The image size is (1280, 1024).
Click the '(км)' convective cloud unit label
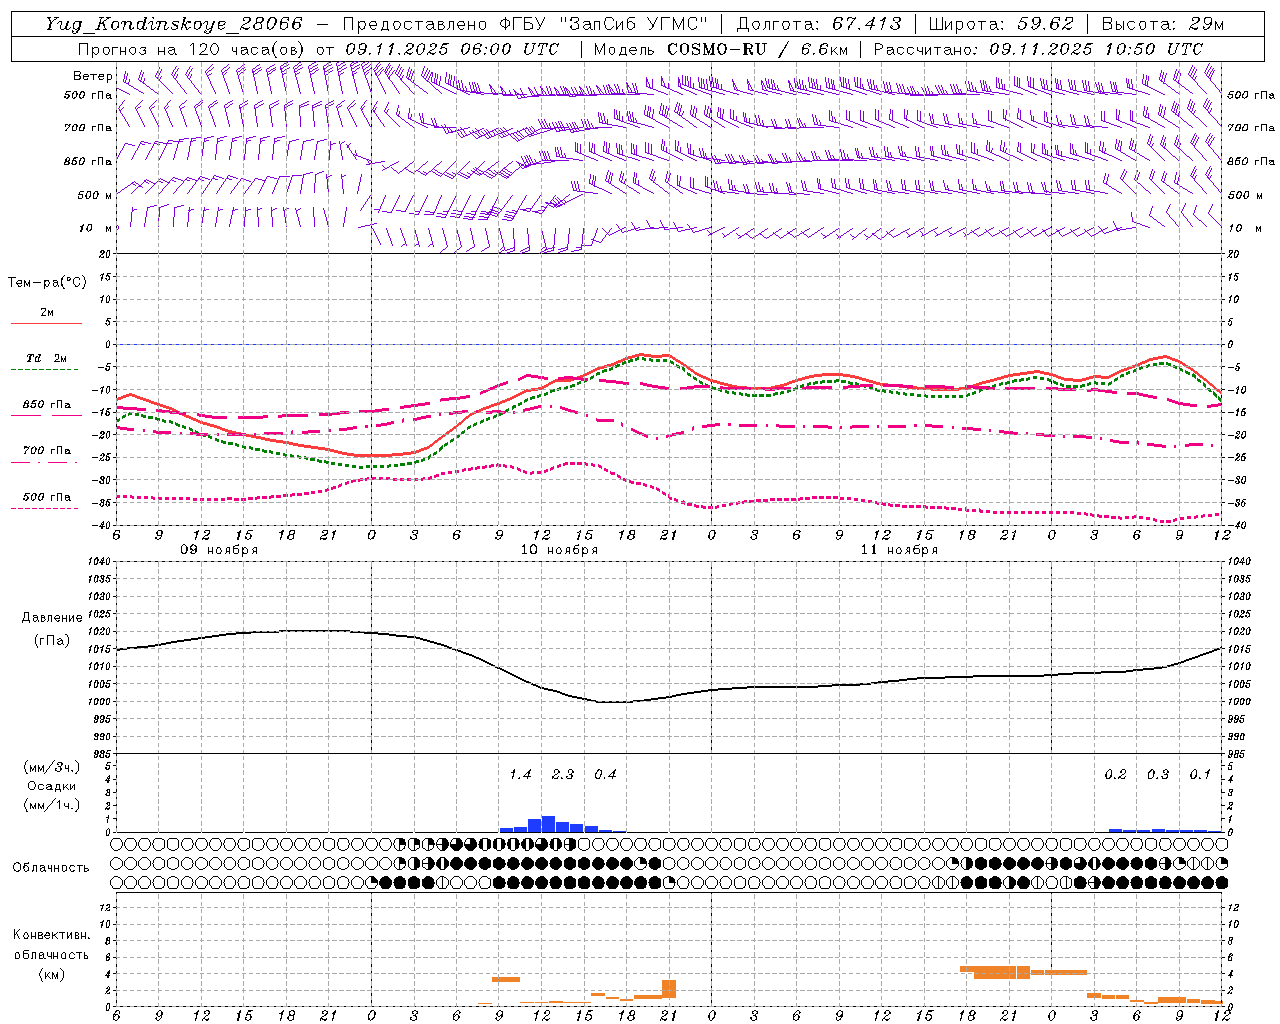pos(51,974)
